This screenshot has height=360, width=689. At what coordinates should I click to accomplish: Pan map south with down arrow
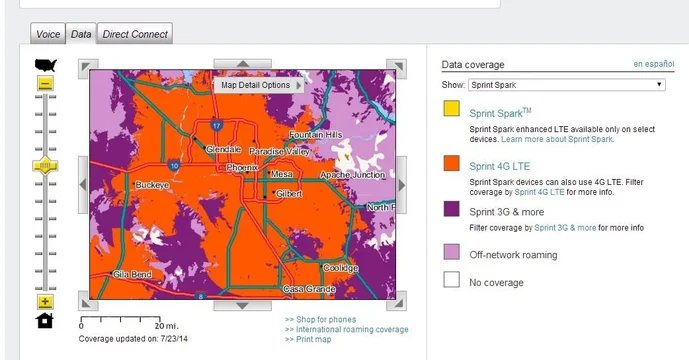click(x=243, y=305)
